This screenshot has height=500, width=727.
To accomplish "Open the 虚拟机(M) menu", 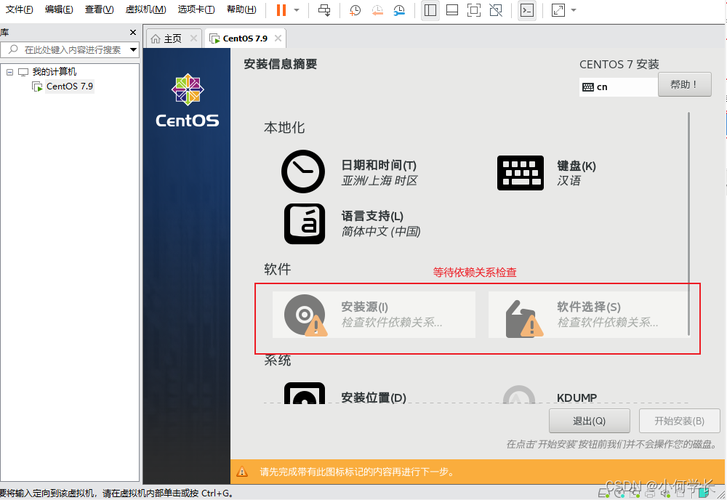I will coord(146,9).
